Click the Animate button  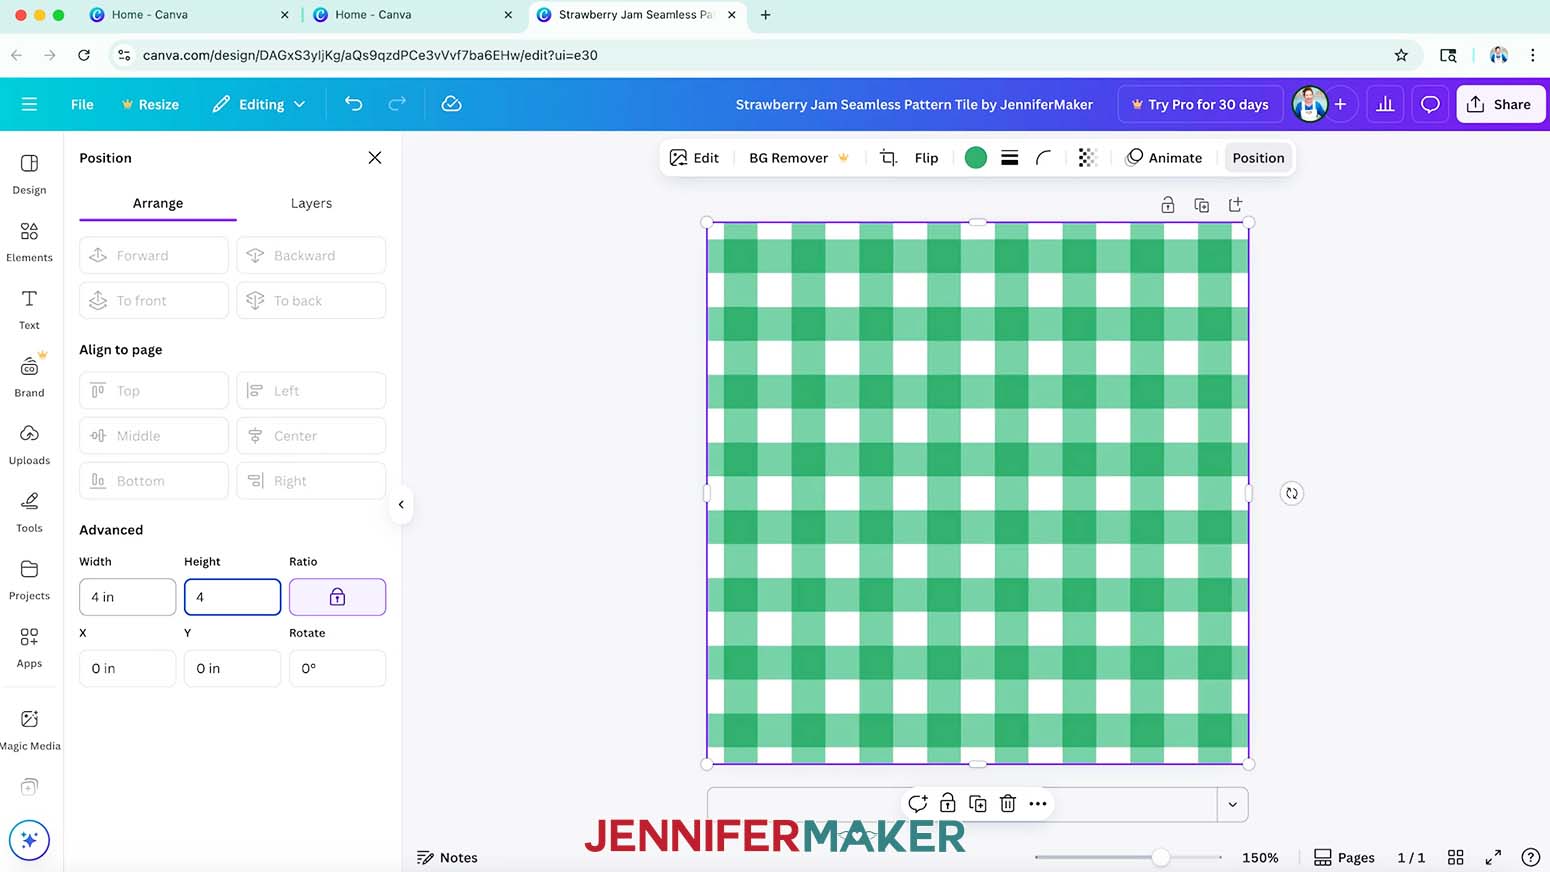(1164, 158)
